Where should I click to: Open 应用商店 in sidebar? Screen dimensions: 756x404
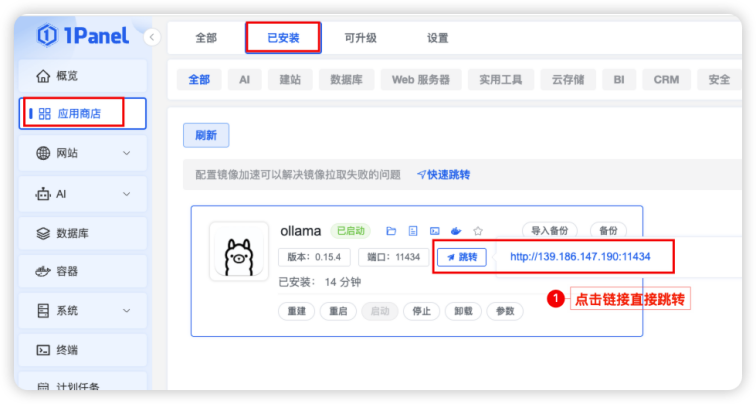(82, 114)
